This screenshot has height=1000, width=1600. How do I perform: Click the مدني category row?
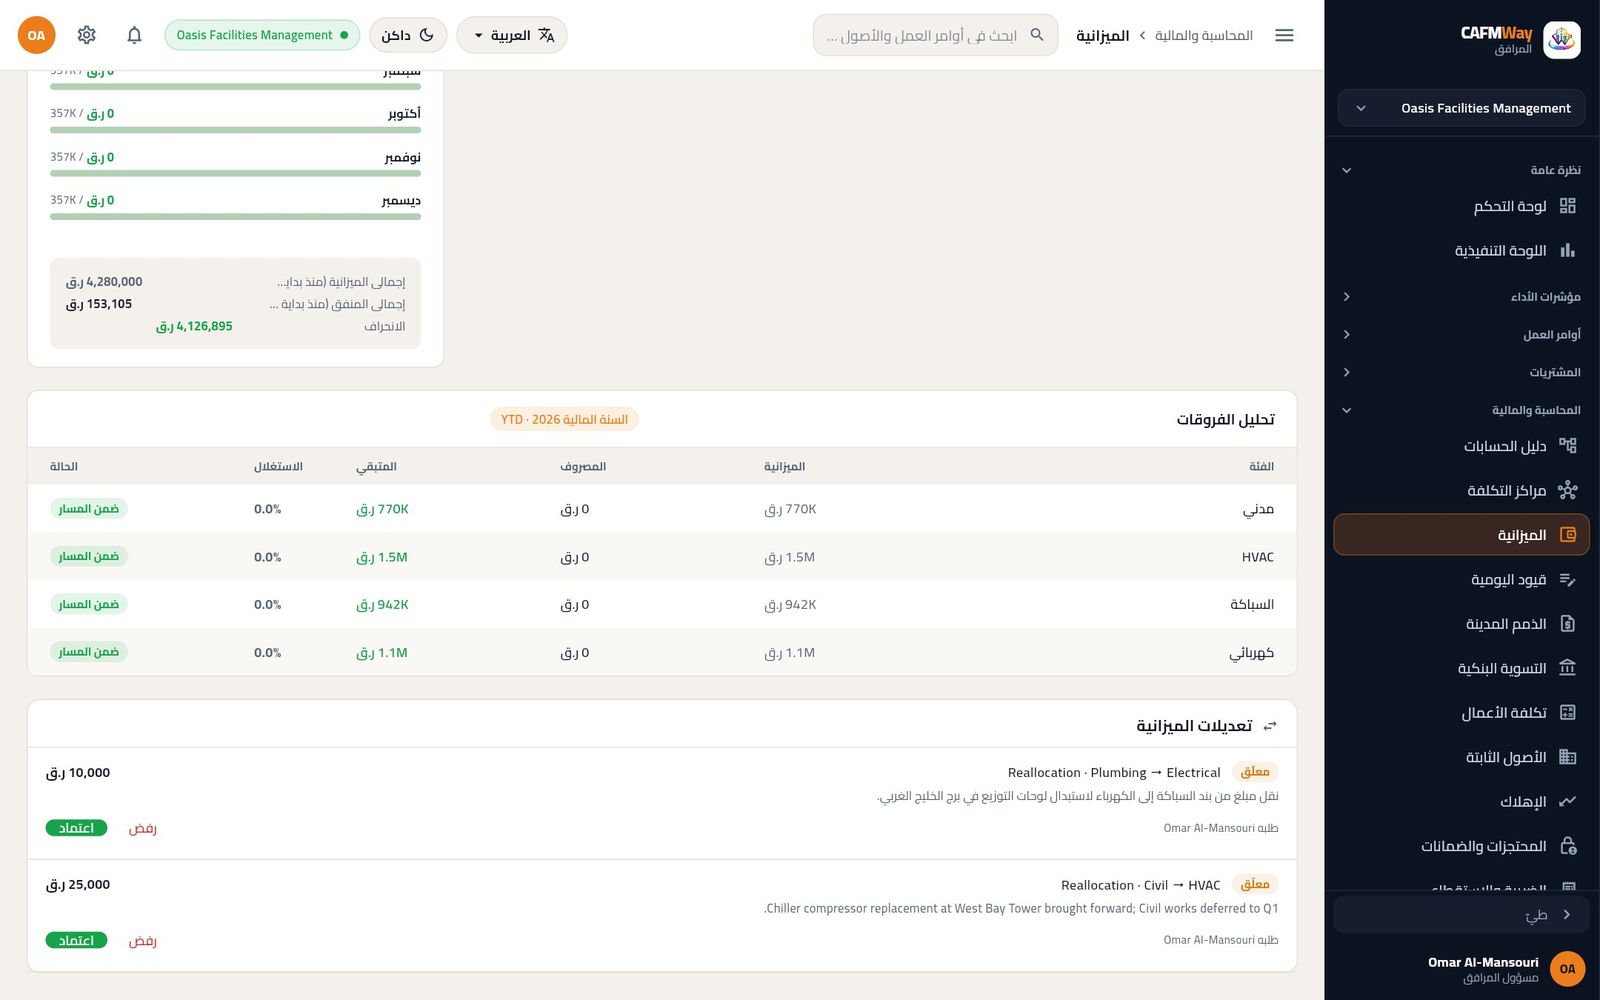[x=662, y=509]
